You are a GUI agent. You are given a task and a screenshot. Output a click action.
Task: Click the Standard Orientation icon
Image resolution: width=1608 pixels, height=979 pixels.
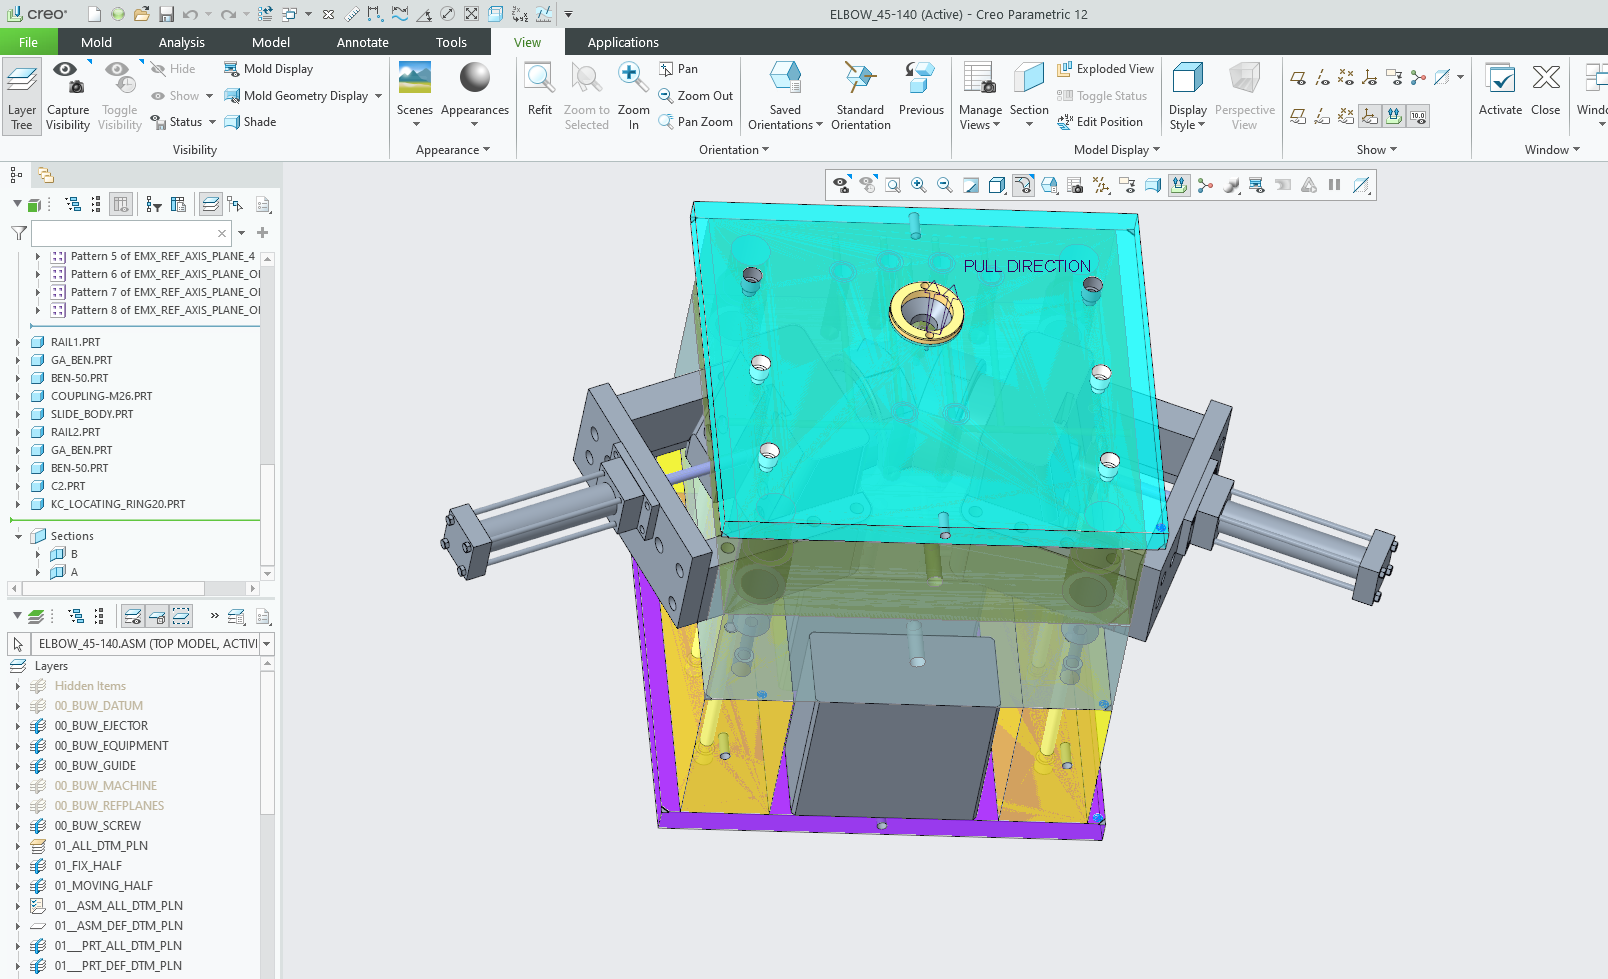tap(860, 80)
